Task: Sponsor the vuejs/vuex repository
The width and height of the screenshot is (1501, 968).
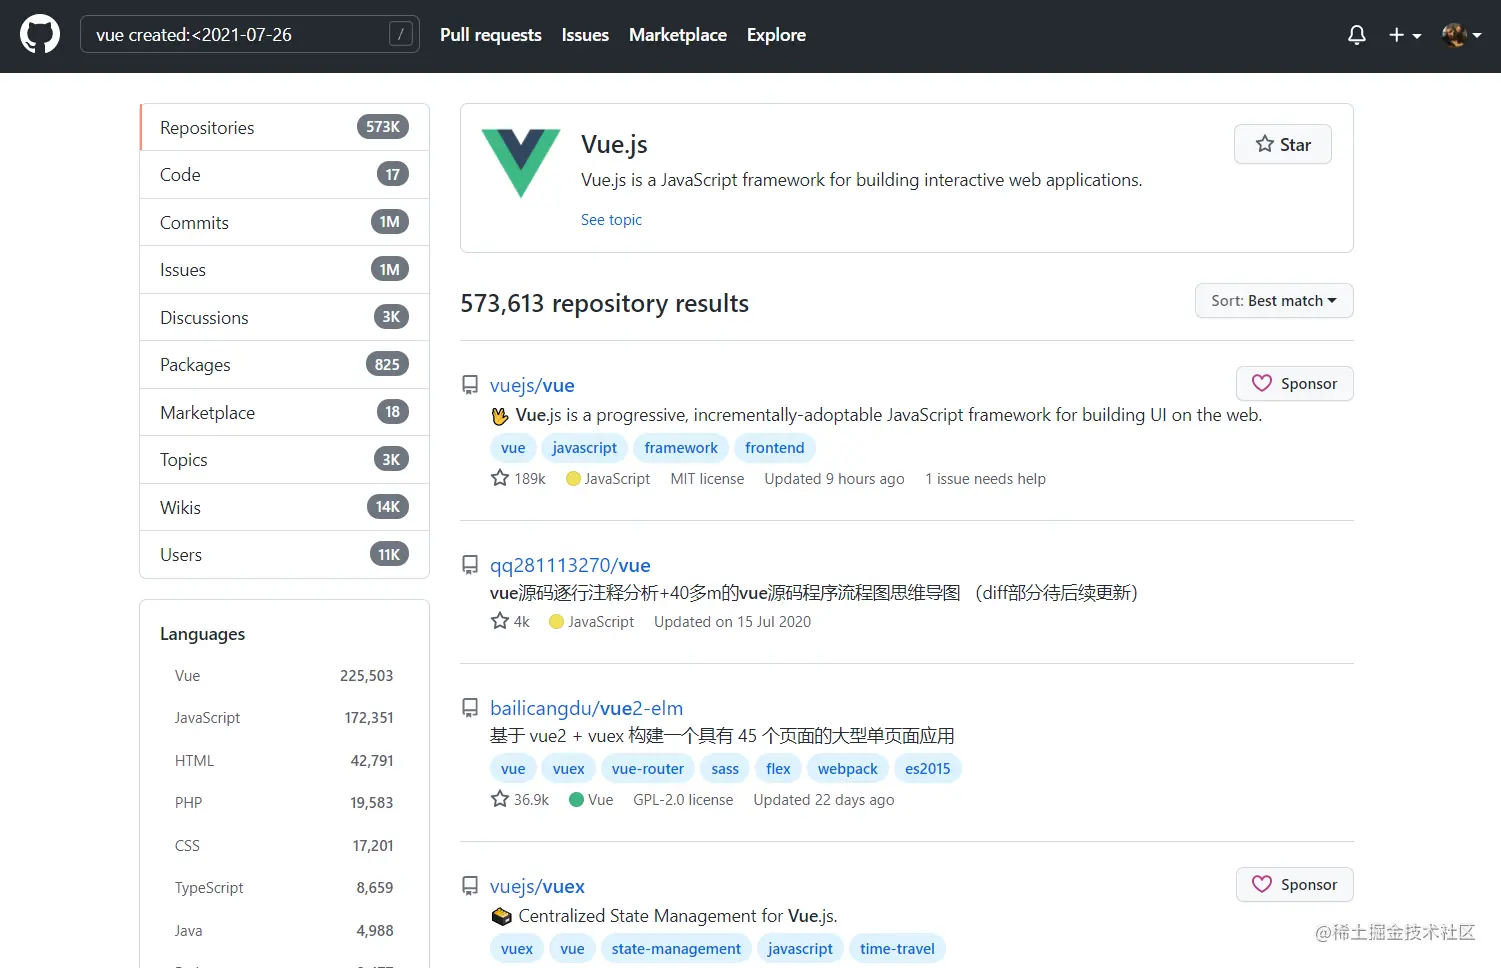Action: (1295, 885)
